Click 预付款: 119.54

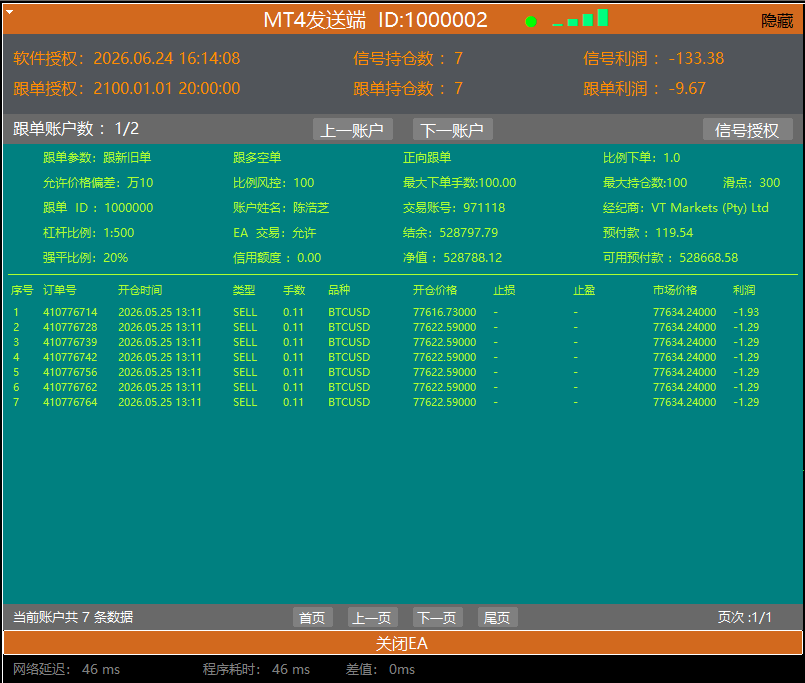(648, 233)
